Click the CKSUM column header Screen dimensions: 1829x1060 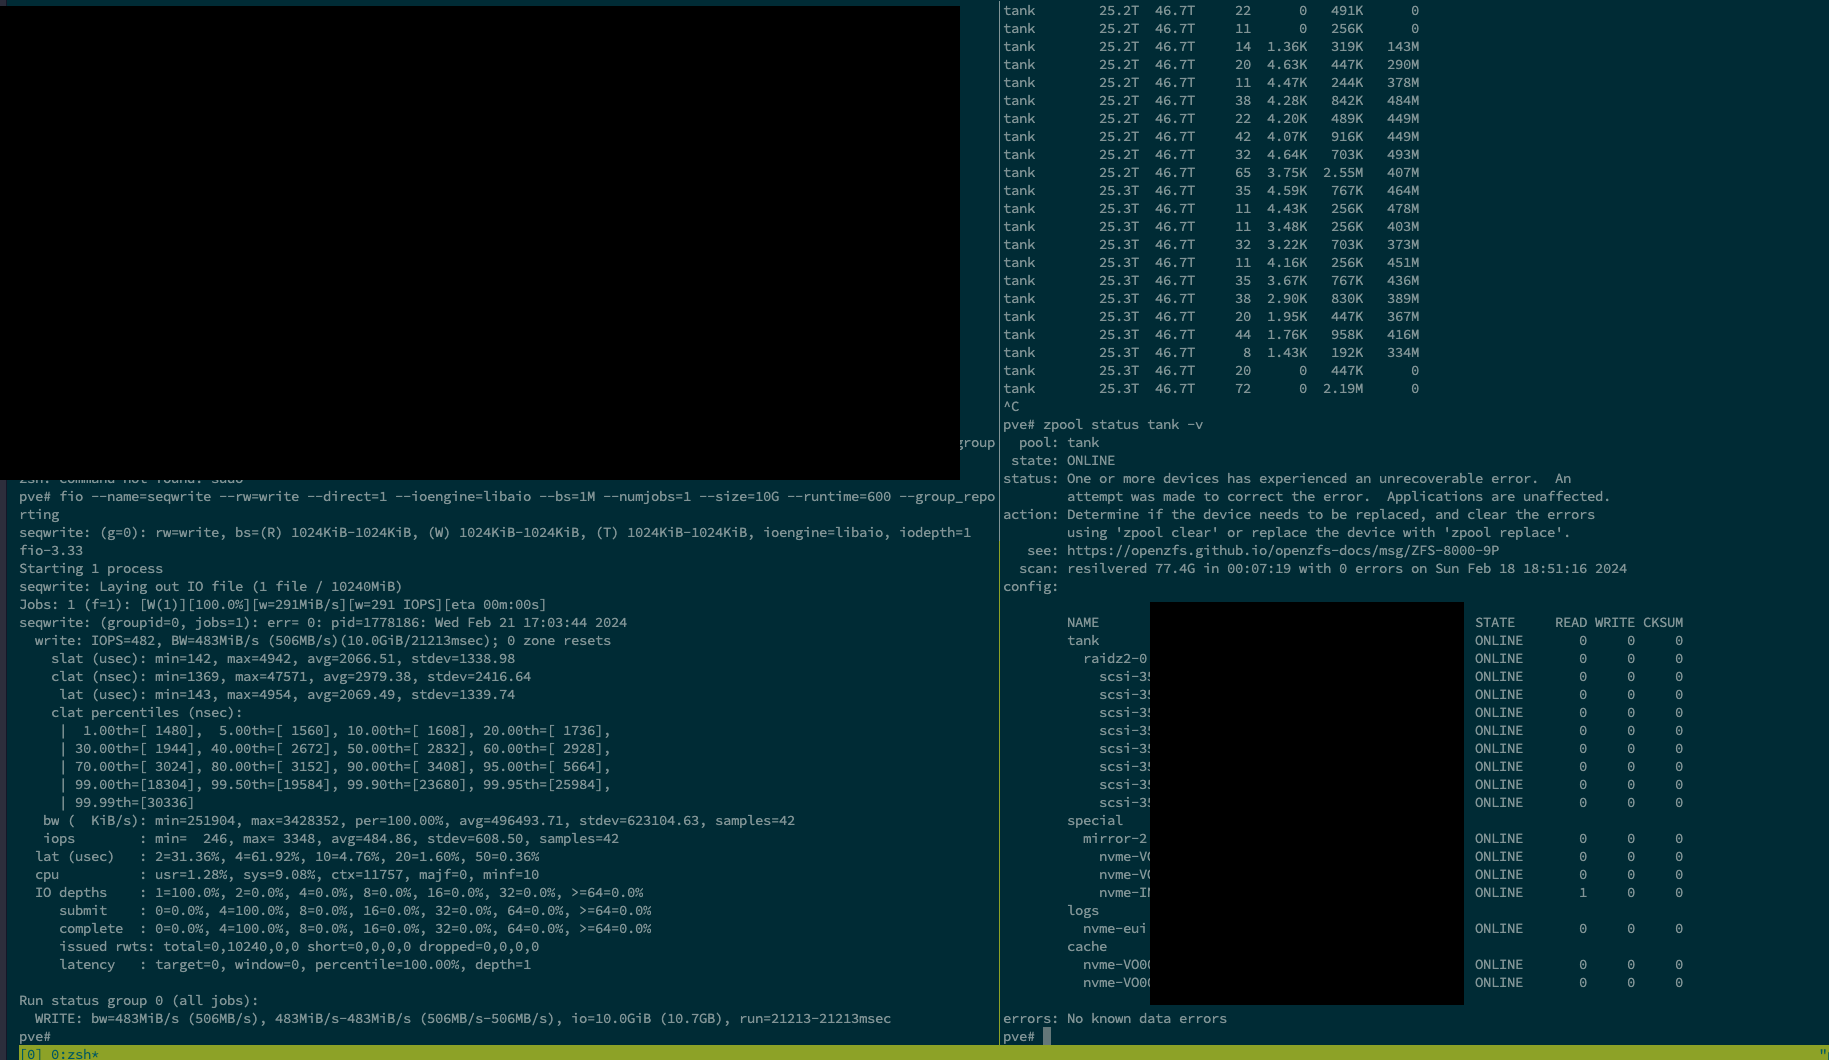[1663, 622]
